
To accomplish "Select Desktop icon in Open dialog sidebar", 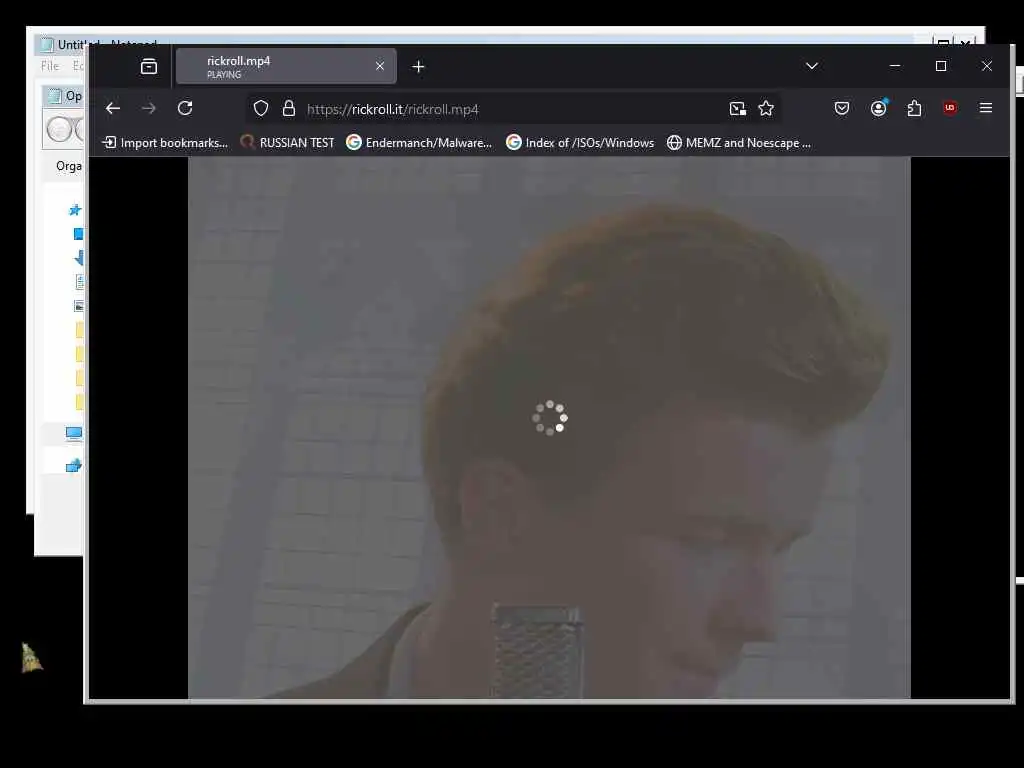I will point(78,234).
